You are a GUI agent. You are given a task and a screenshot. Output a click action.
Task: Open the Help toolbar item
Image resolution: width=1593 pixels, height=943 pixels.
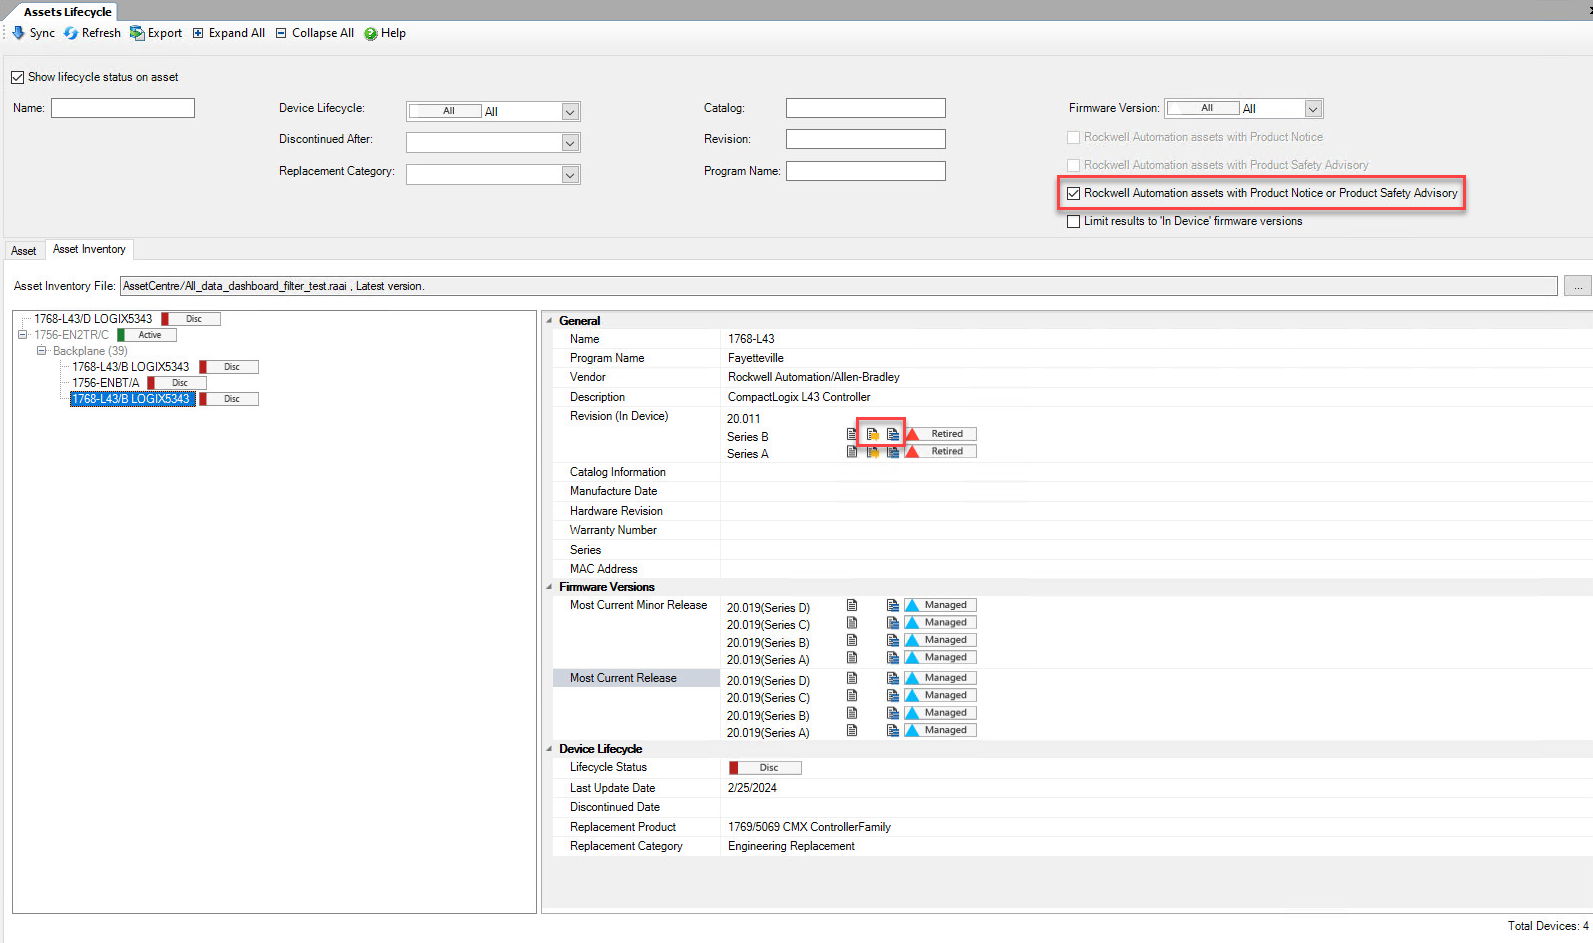point(385,33)
